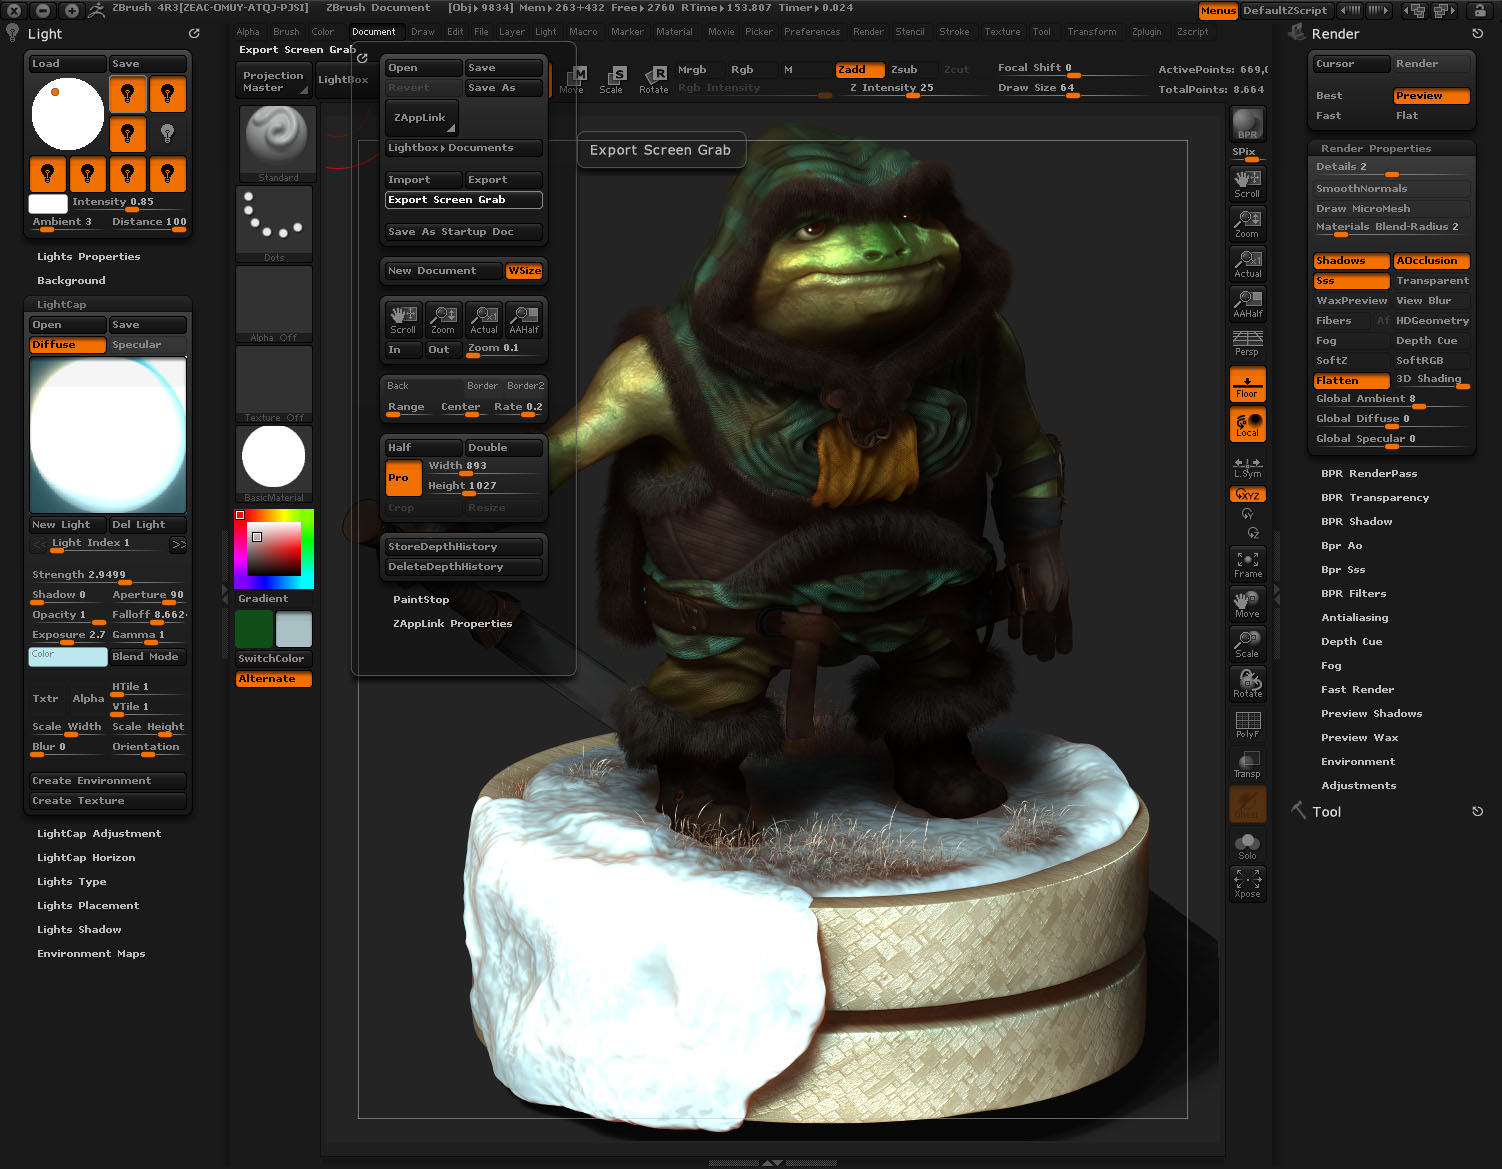Expand the LightCap Adjustment section

click(99, 834)
